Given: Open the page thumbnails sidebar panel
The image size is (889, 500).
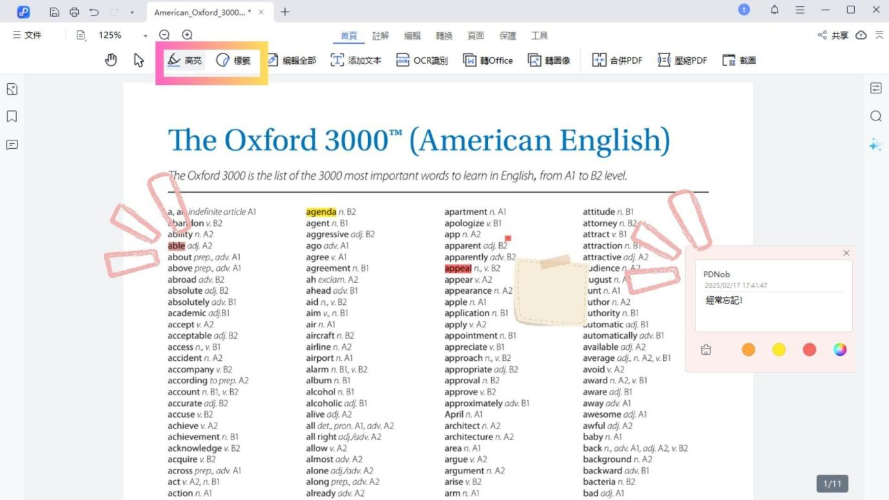Looking at the screenshot, I should tap(12, 89).
